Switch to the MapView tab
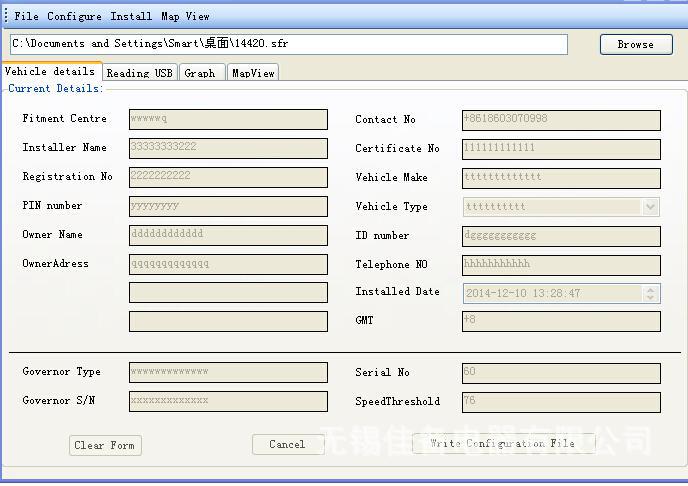 point(253,73)
